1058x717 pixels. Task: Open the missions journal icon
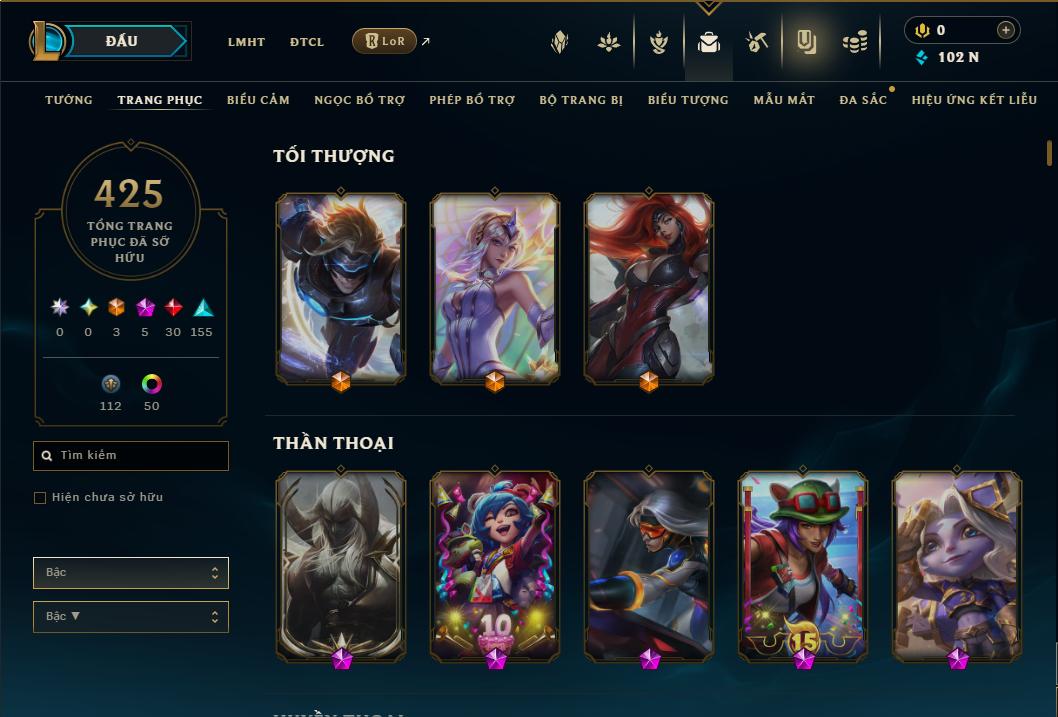(806, 42)
